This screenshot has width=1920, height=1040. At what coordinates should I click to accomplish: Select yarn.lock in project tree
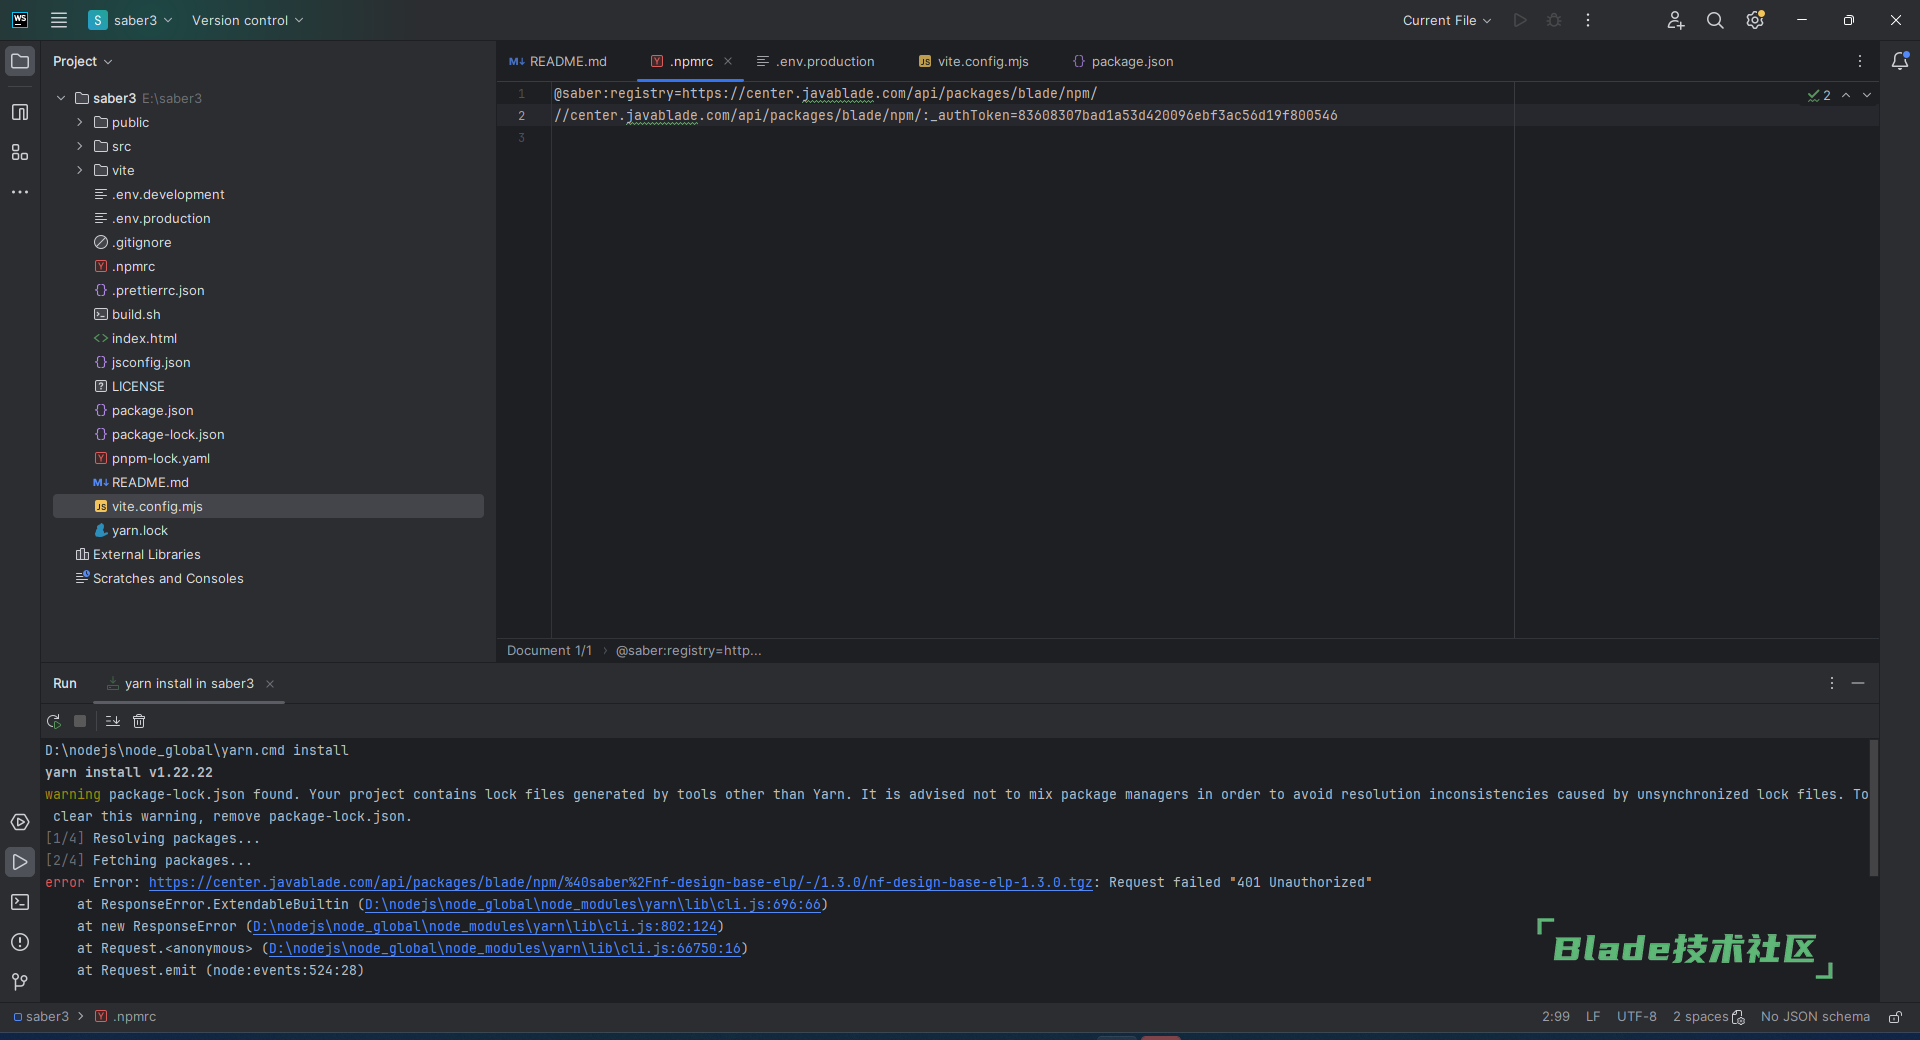tap(268, 530)
